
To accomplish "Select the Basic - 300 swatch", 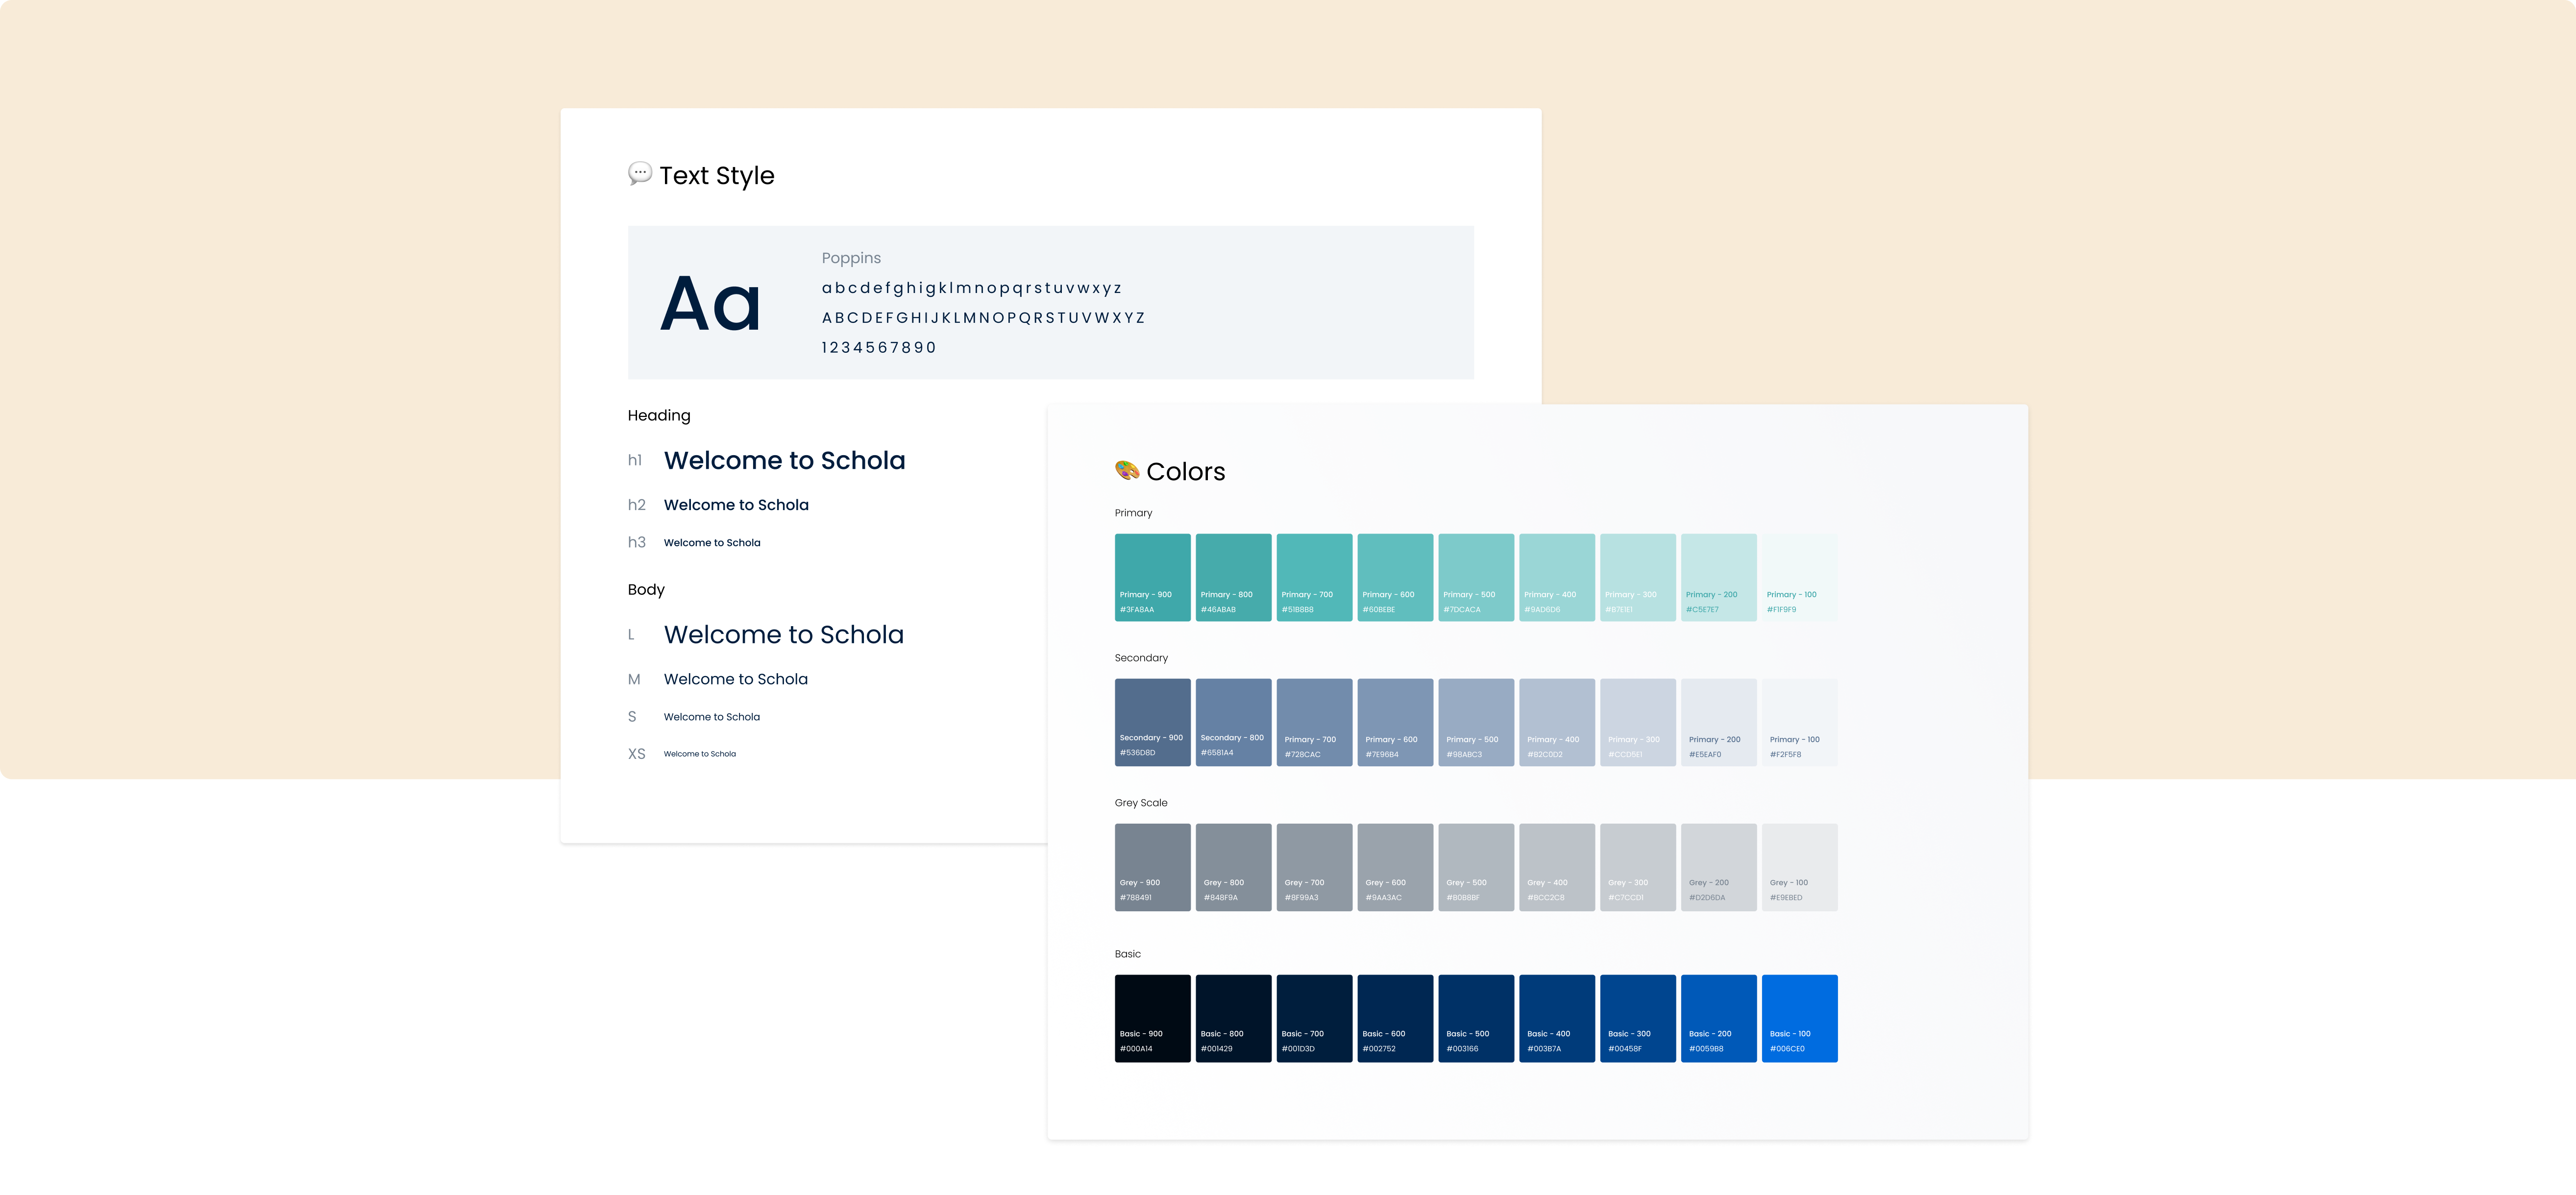I will [1638, 1018].
